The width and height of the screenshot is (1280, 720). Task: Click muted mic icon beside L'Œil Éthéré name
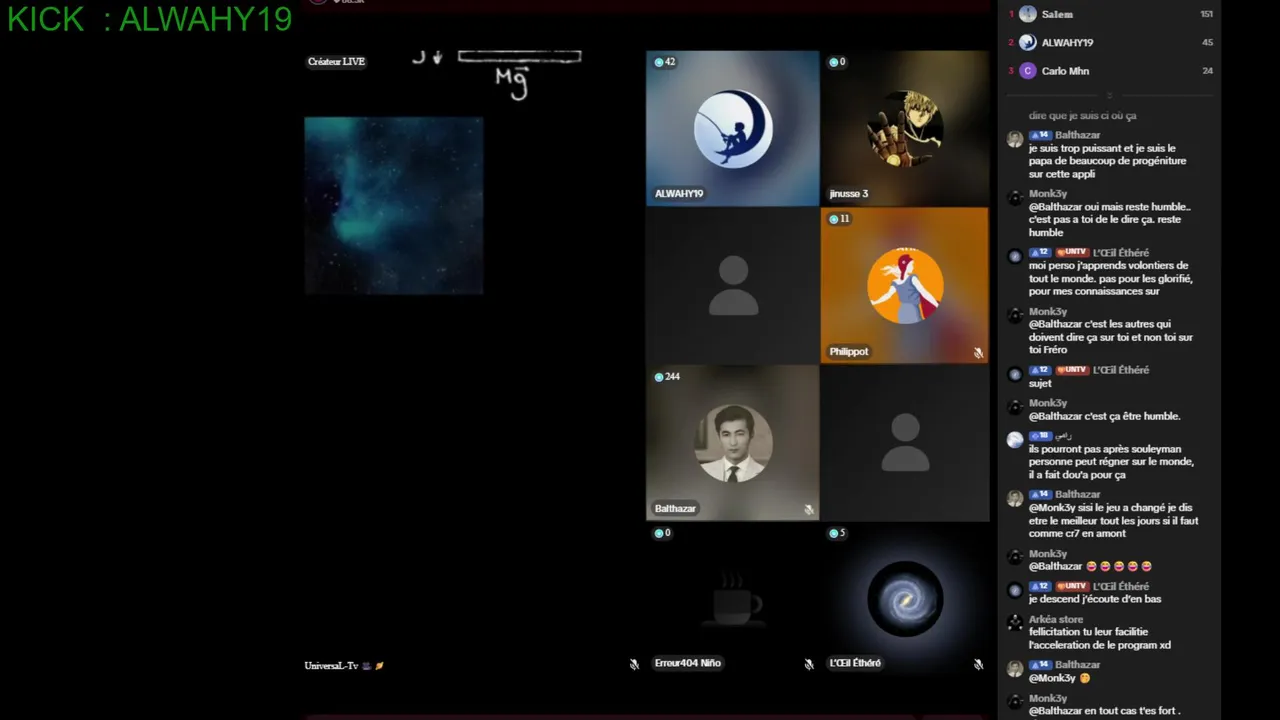978,664
